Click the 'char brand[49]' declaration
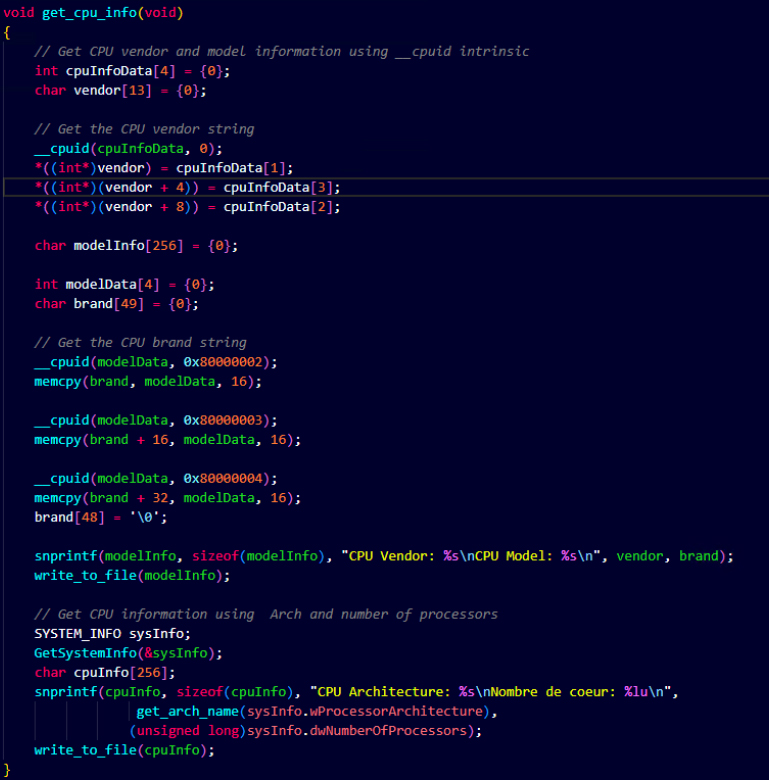The height and width of the screenshot is (780, 769). click(x=116, y=304)
